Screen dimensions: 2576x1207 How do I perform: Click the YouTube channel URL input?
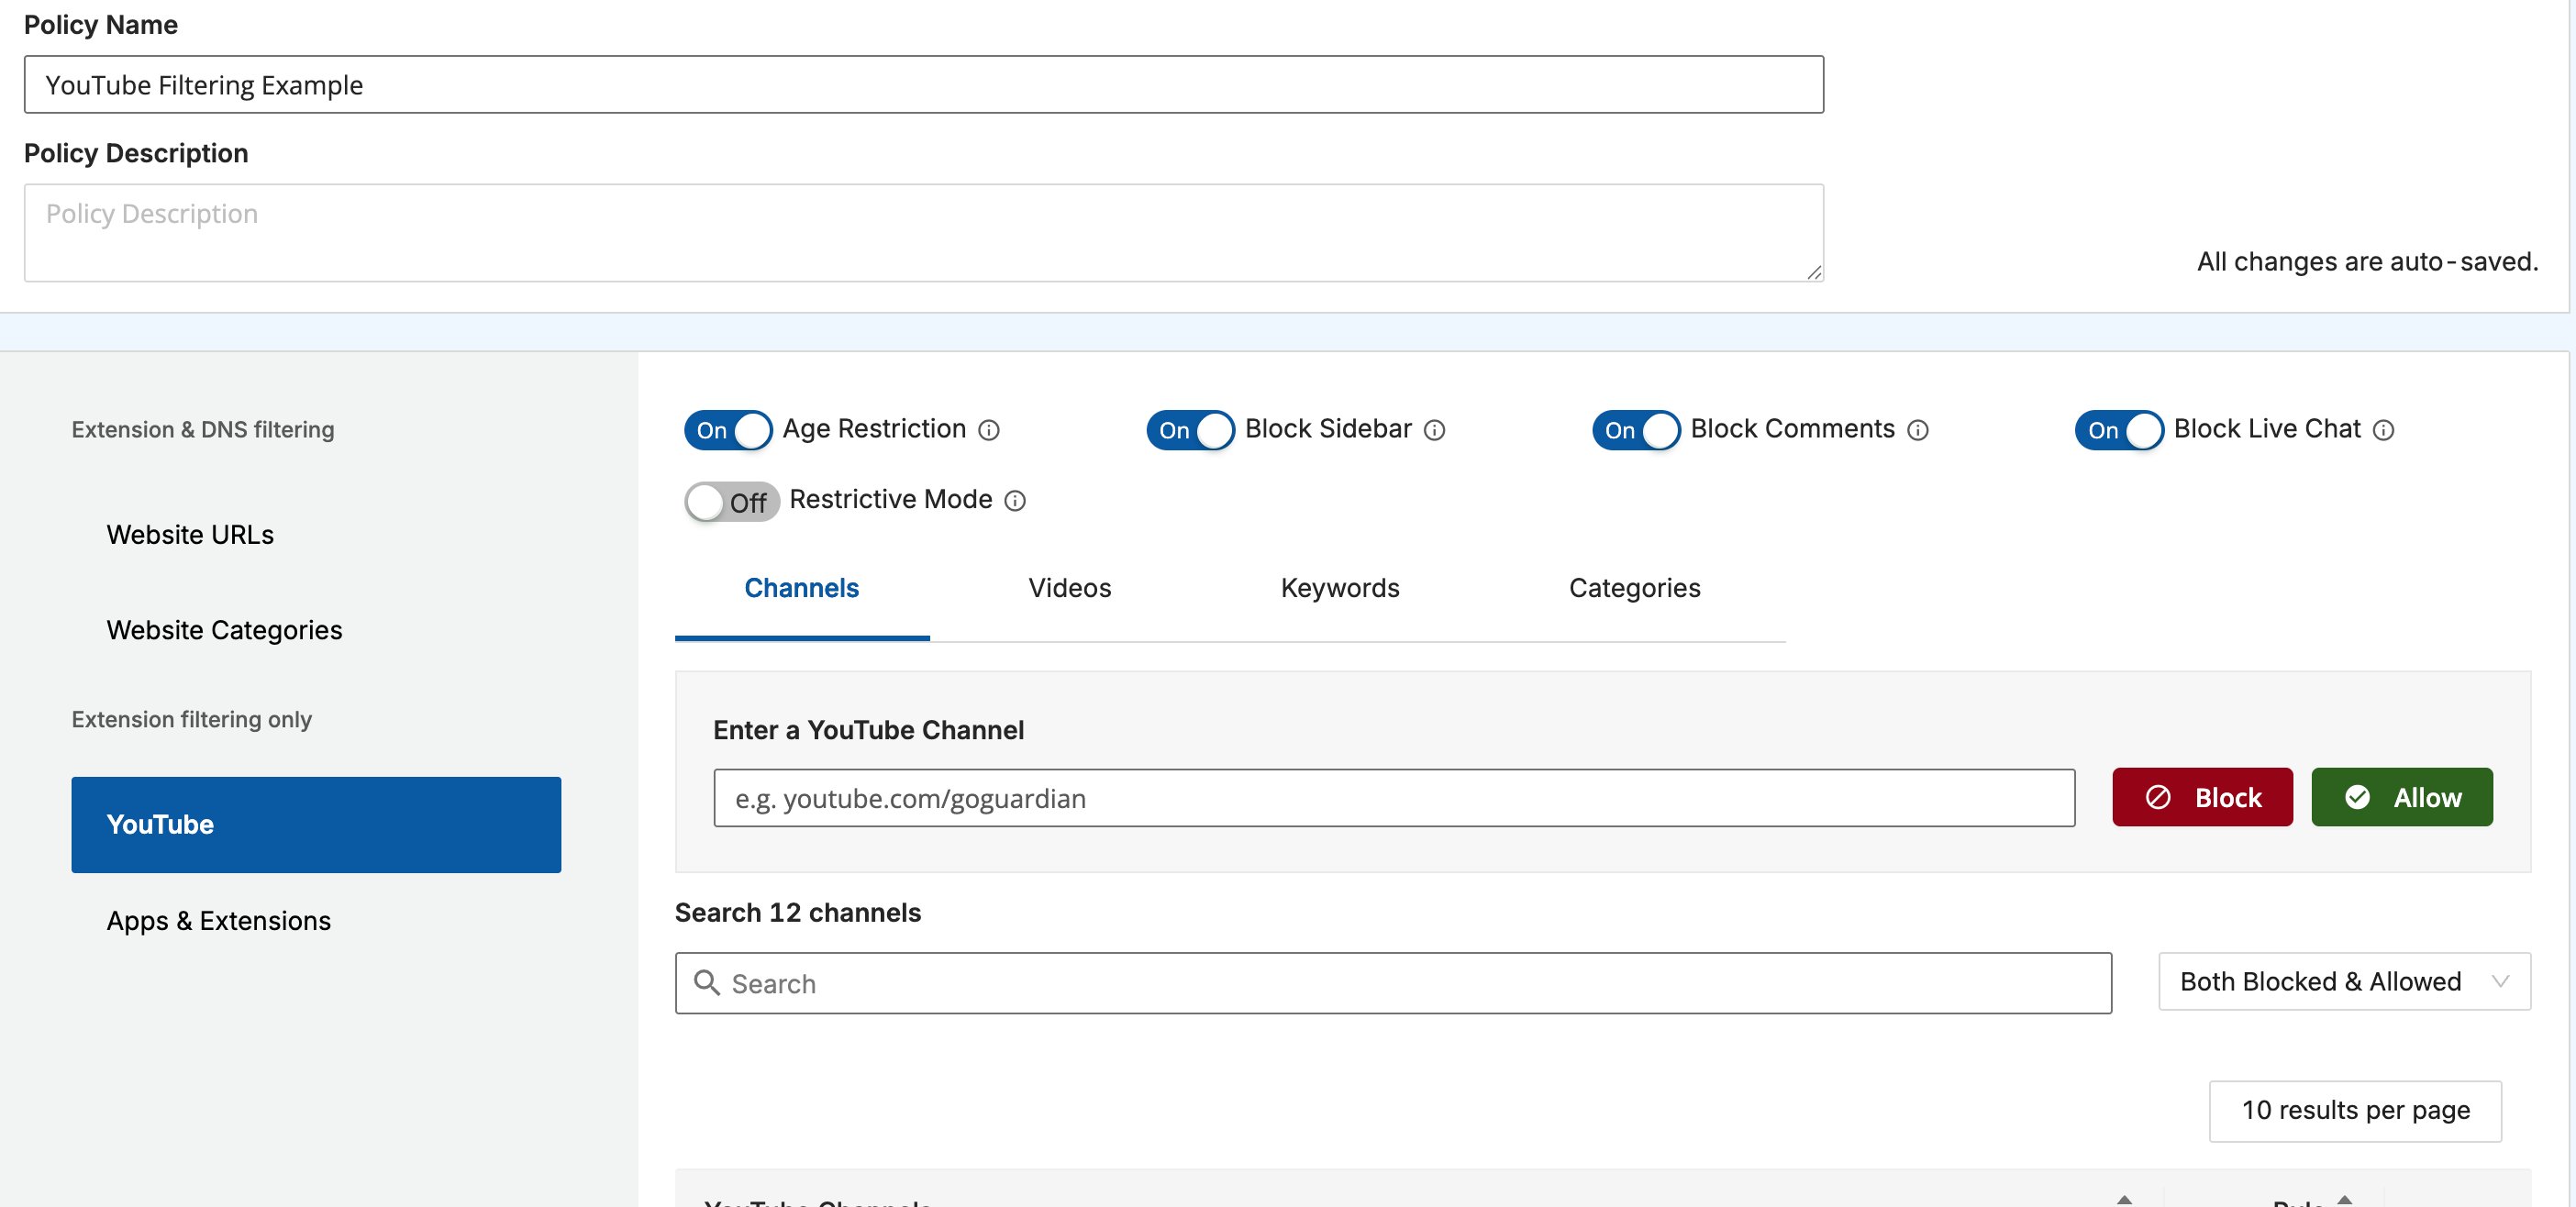point(1394,797)
